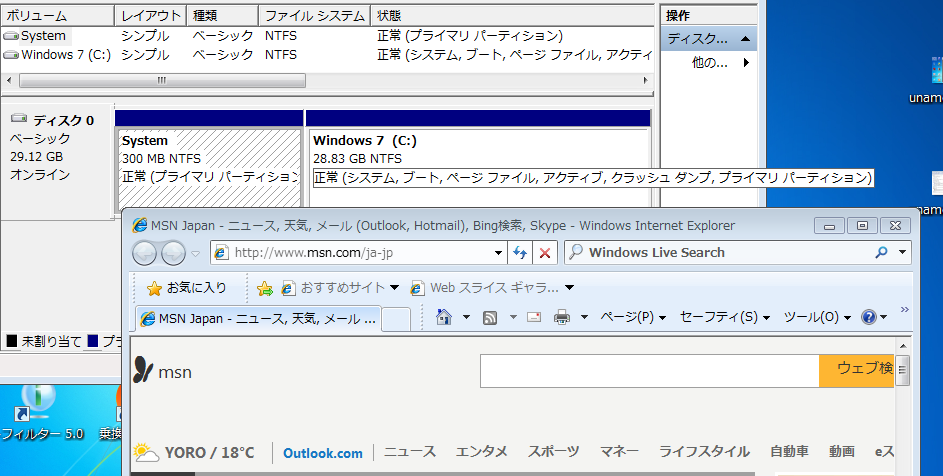The height and width of the screenshot is (476, 943).
Task: Click the 状態 column header
Action: [512, 16]
